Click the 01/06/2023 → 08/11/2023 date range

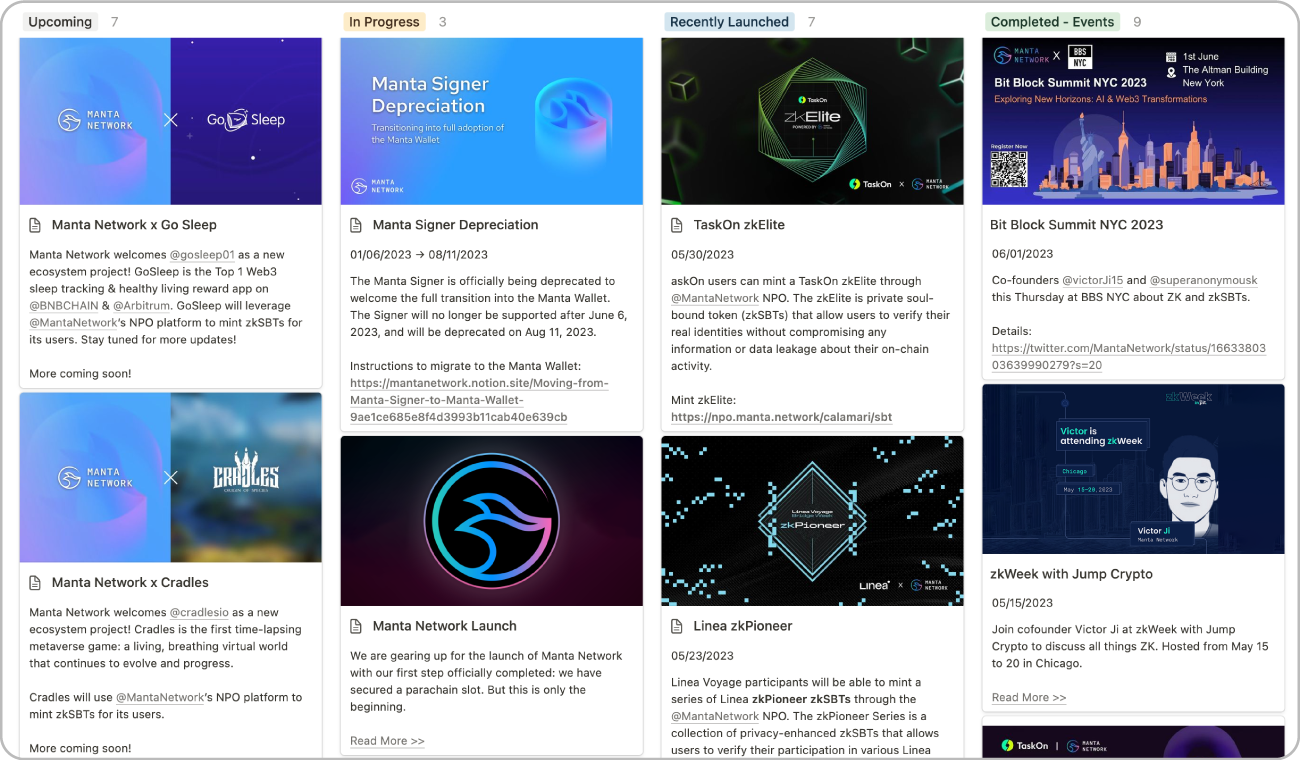point(419,255)
